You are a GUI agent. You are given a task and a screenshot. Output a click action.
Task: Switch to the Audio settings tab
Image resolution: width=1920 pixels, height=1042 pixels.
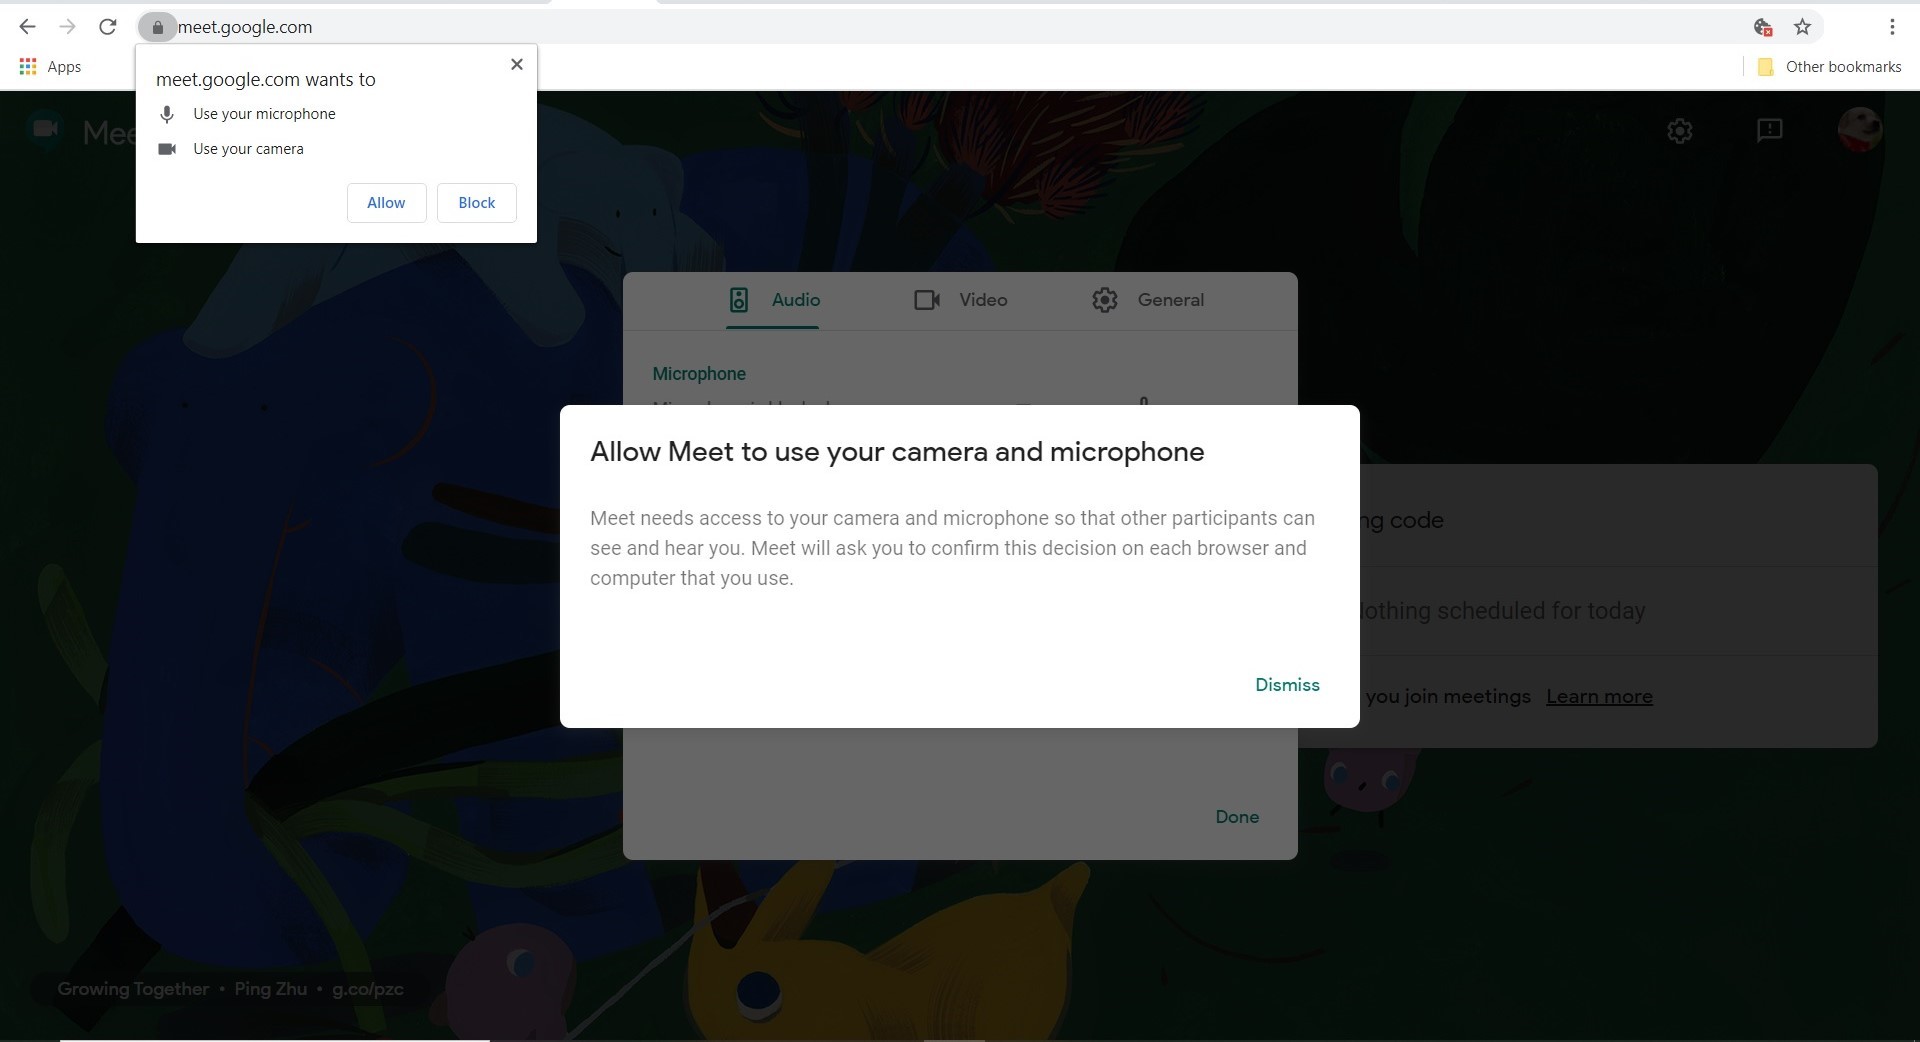click(x=774, y=300)
